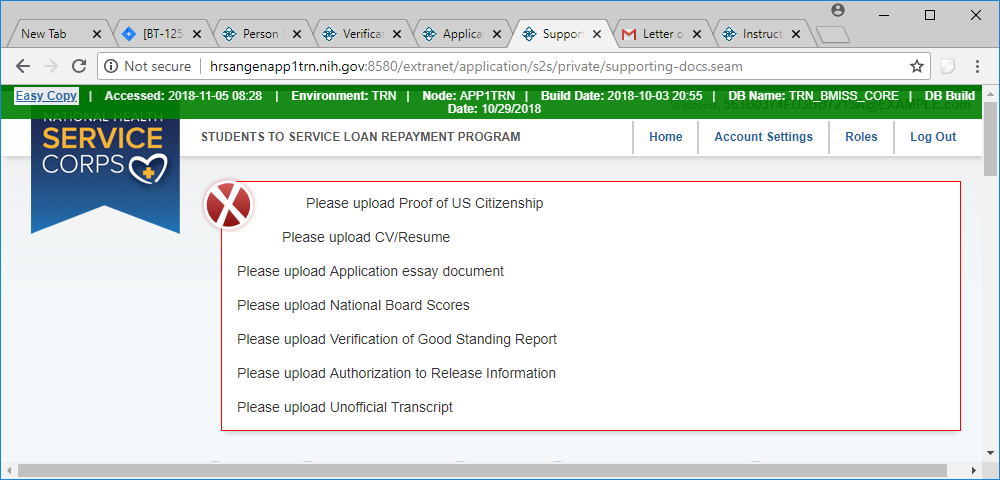Image resolution: width=1000 pixels, height=480 pixels.
Task: Click the site information 'Not secure' icon
Action: coord(112,66)
